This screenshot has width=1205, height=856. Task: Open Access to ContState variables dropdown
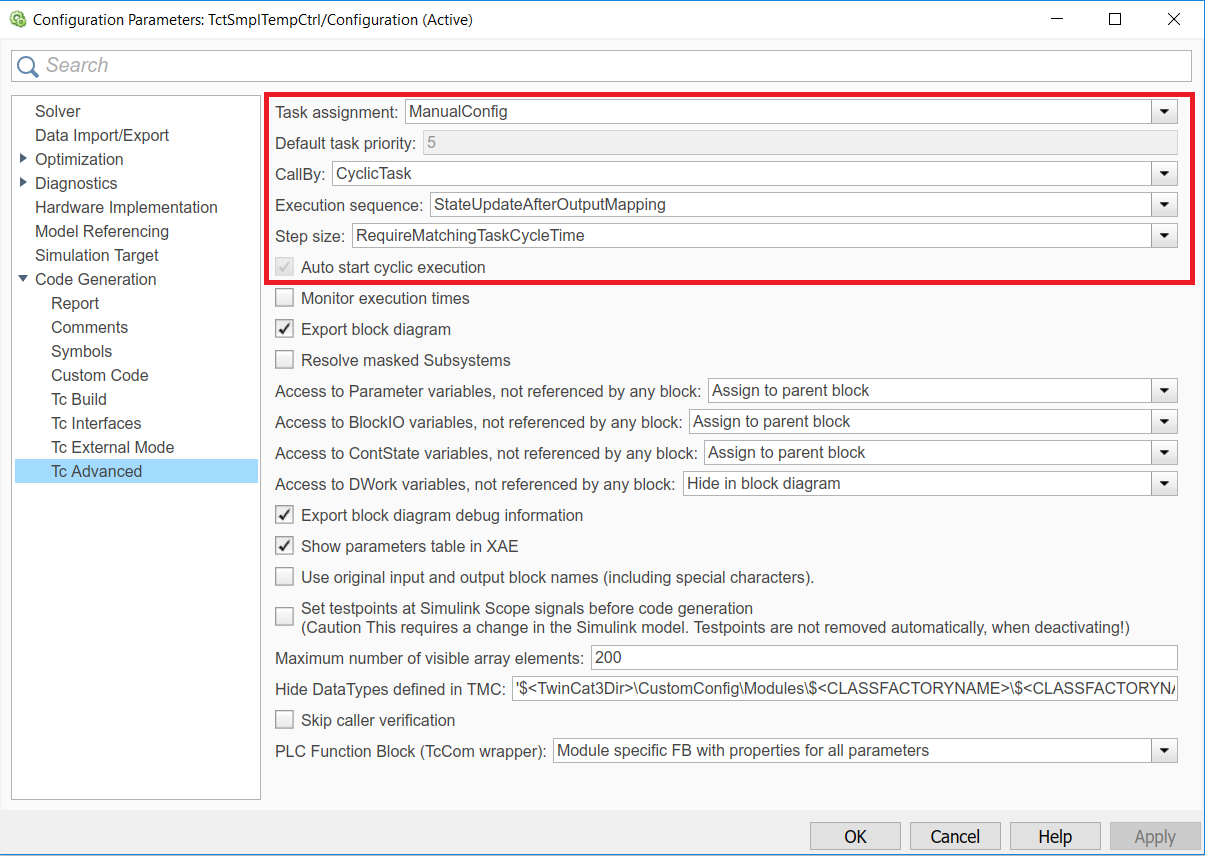1164,452
